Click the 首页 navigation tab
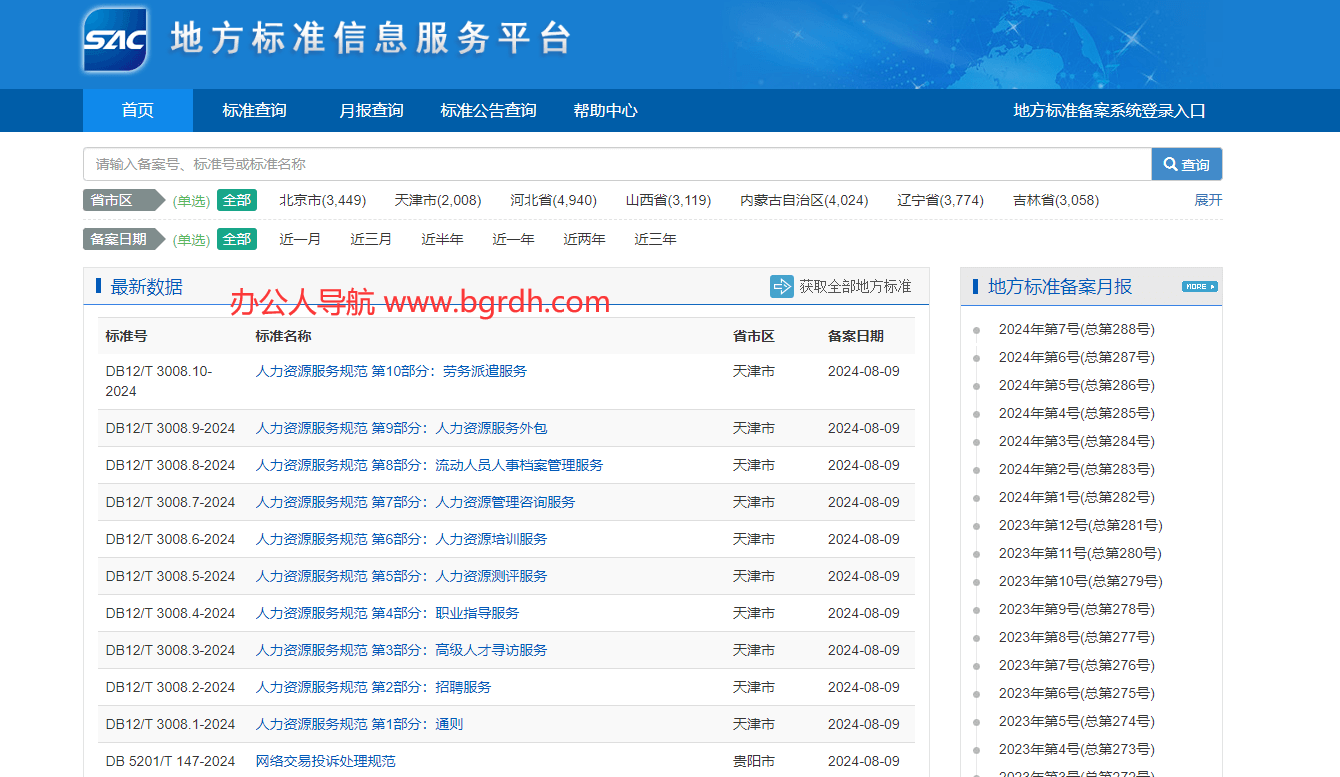Image resolution: width=1340 pixels, height=777 pixels. click(138, 110)
